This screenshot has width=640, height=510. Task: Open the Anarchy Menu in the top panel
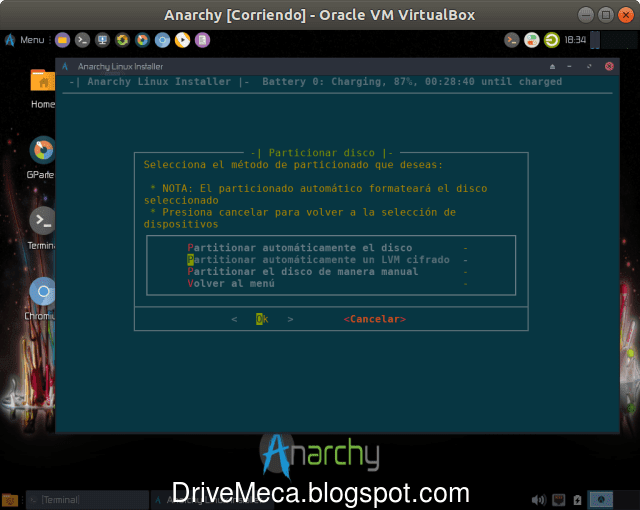tap(24, 40)
